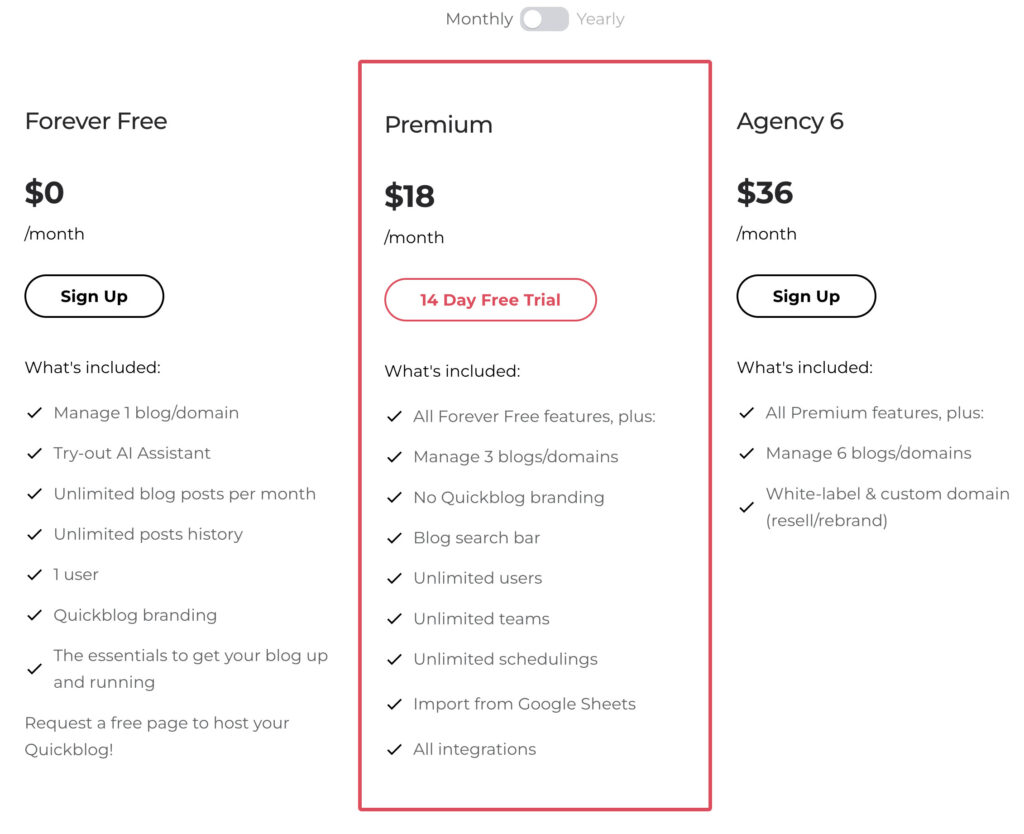Image resolution: width=1024 pixels, height=834 pixels.
Task: Select the checkmark next to White-label & custom domain
Action: [746, 506]
